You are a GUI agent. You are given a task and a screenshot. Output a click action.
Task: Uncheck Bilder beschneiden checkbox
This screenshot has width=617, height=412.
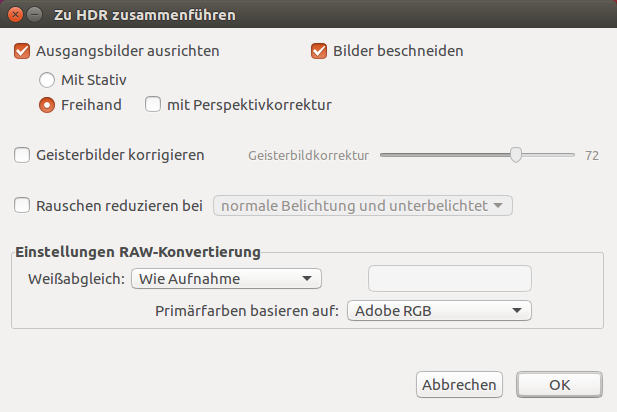click(x=320, y=50)
